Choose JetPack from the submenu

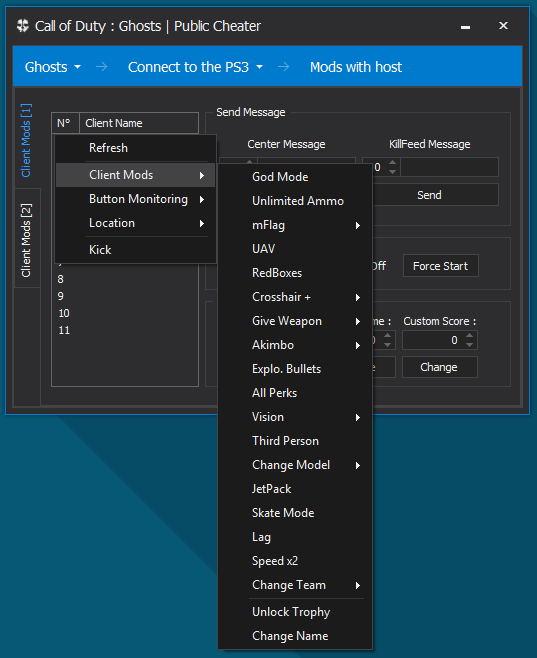[x=295, y=489]
